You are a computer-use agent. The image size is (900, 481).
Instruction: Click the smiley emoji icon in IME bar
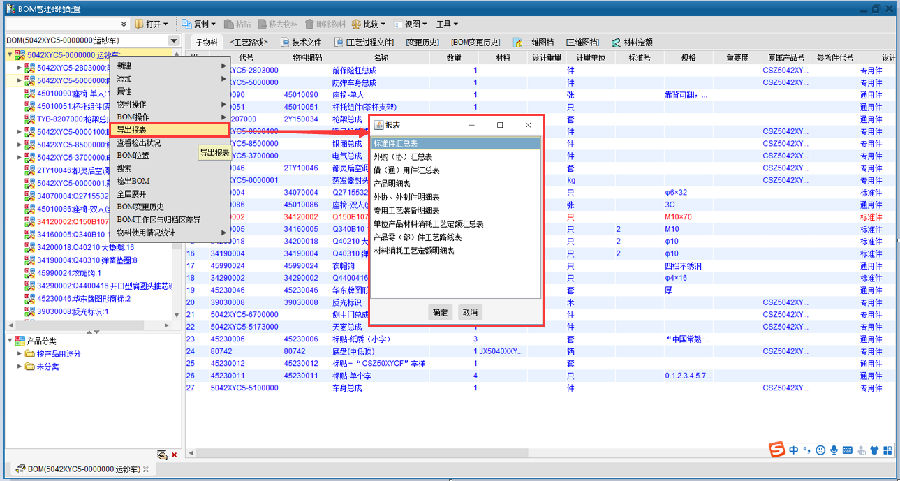[820, 449]
